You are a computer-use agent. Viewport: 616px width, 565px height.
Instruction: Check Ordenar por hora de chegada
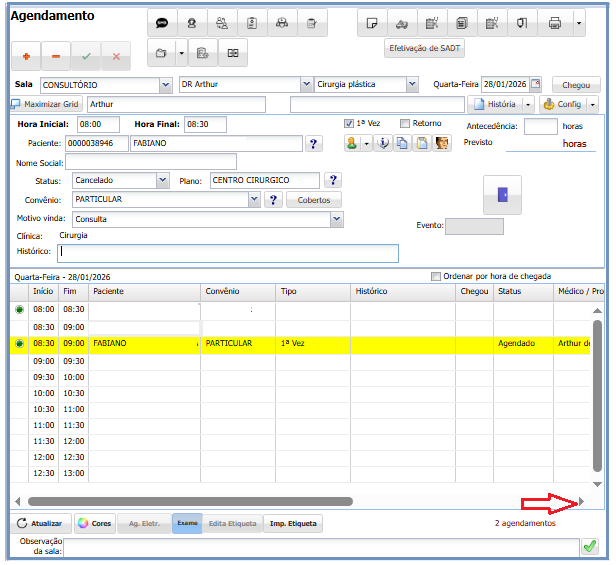click(435, 277)
